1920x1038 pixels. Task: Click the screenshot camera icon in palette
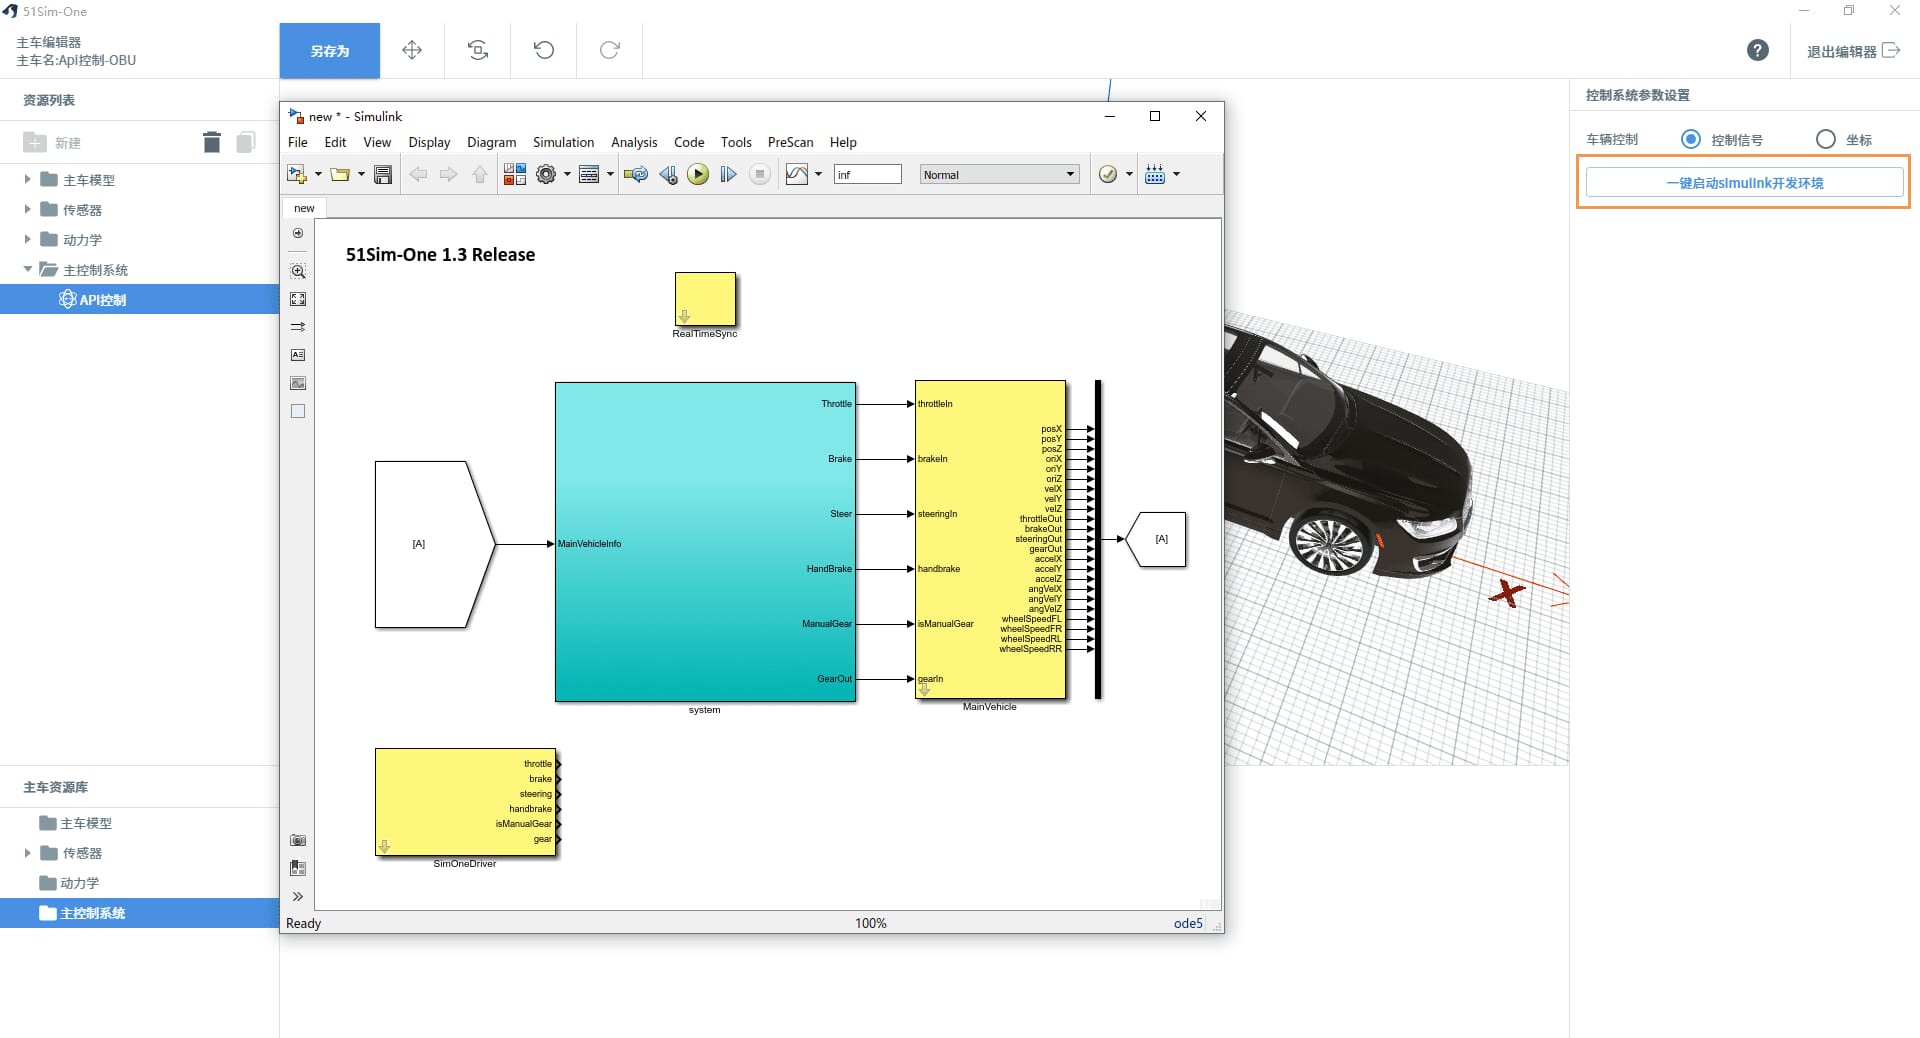[x=298, y=840]
